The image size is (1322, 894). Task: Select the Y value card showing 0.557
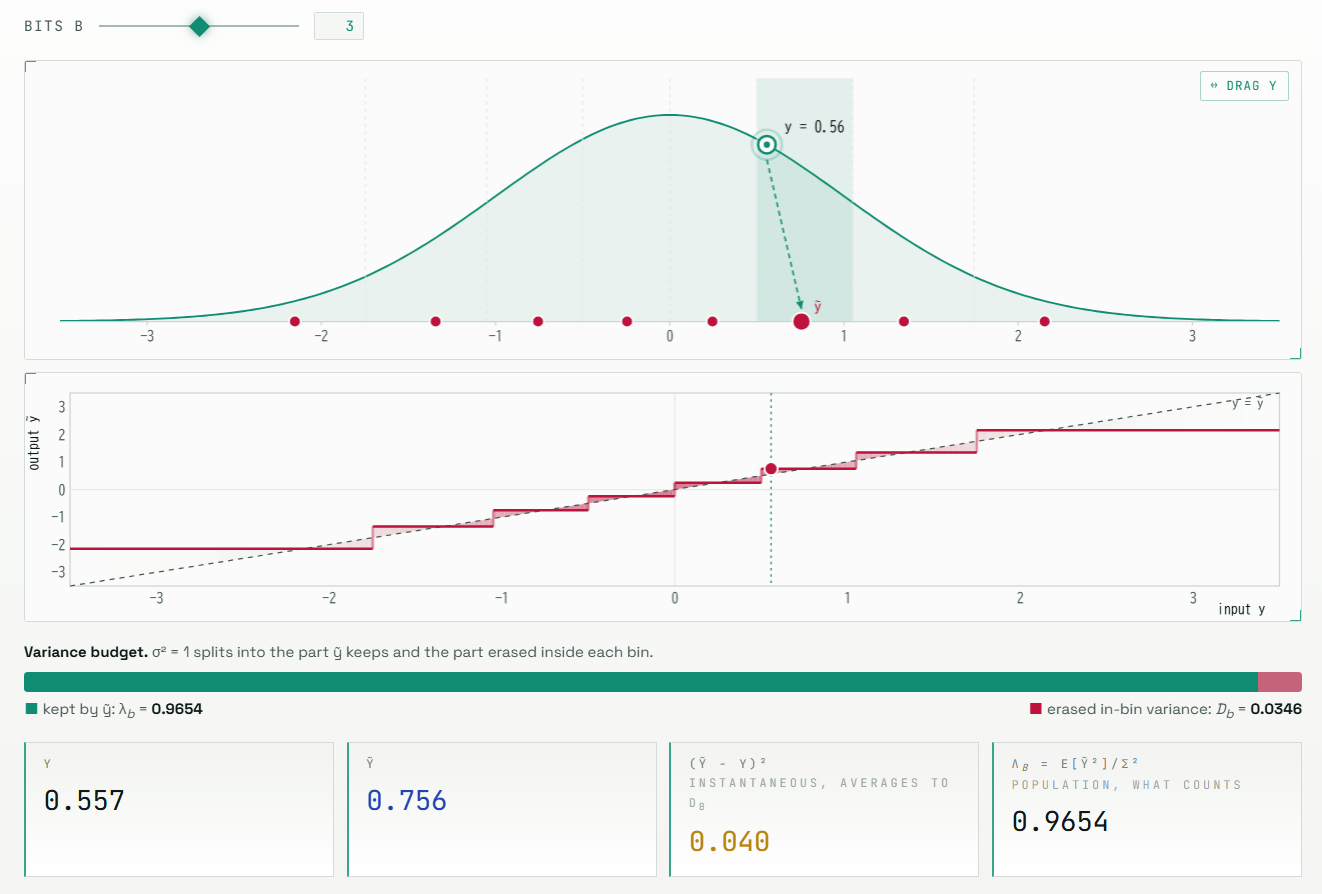(179, 809)
